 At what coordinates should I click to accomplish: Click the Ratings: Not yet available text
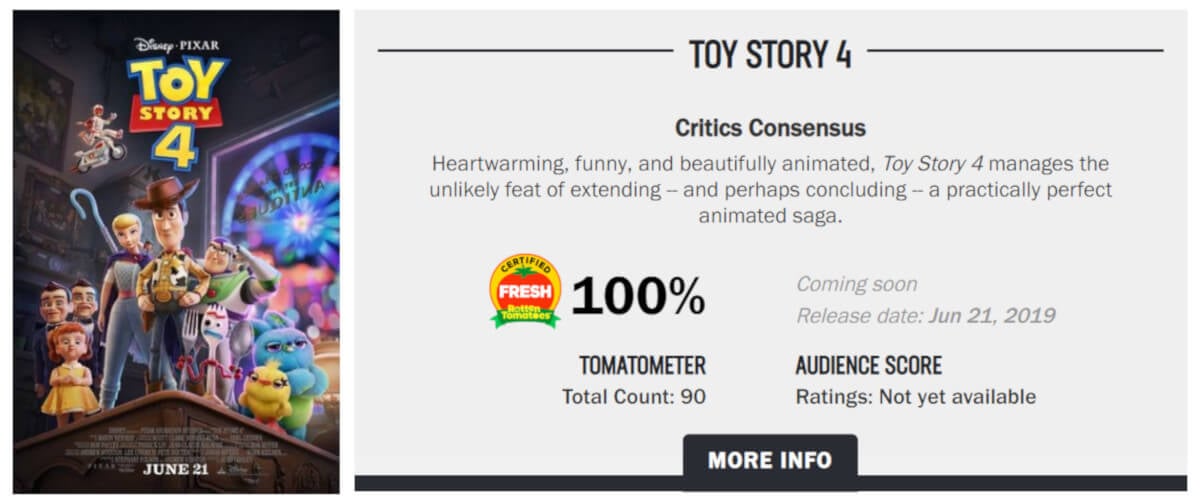915,397
